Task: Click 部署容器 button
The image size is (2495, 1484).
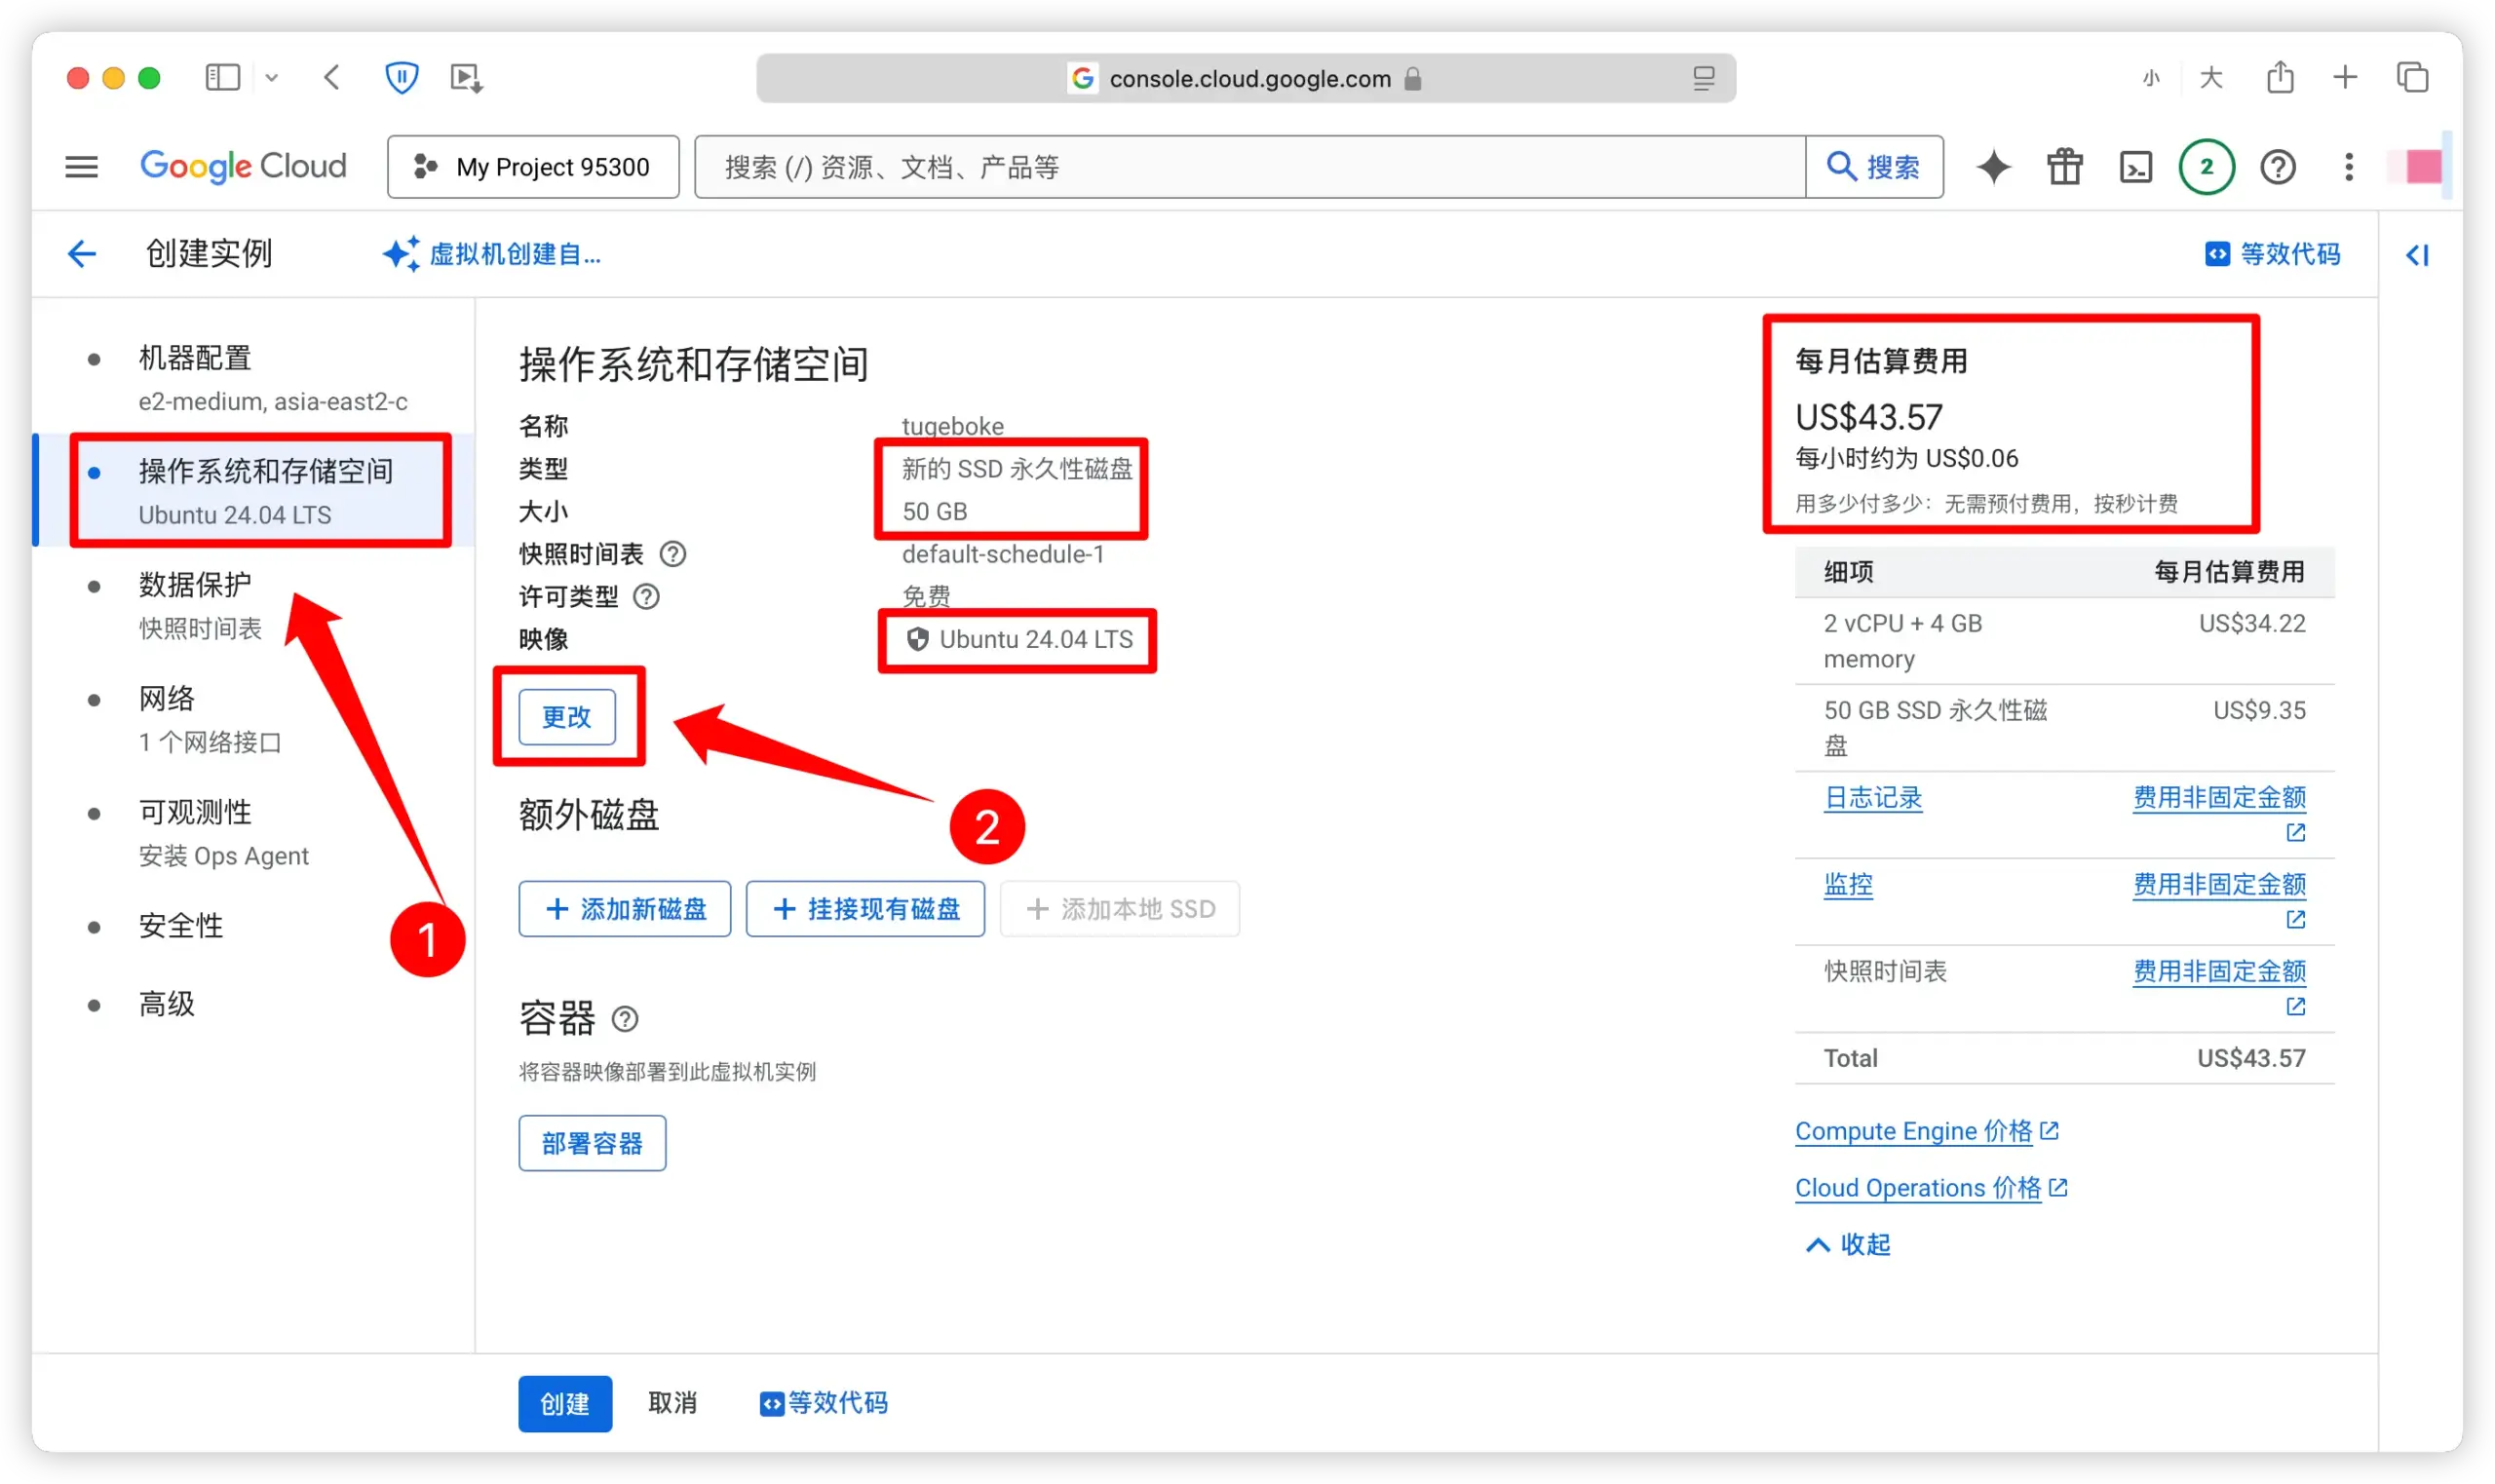Action: pos(592,1142)
